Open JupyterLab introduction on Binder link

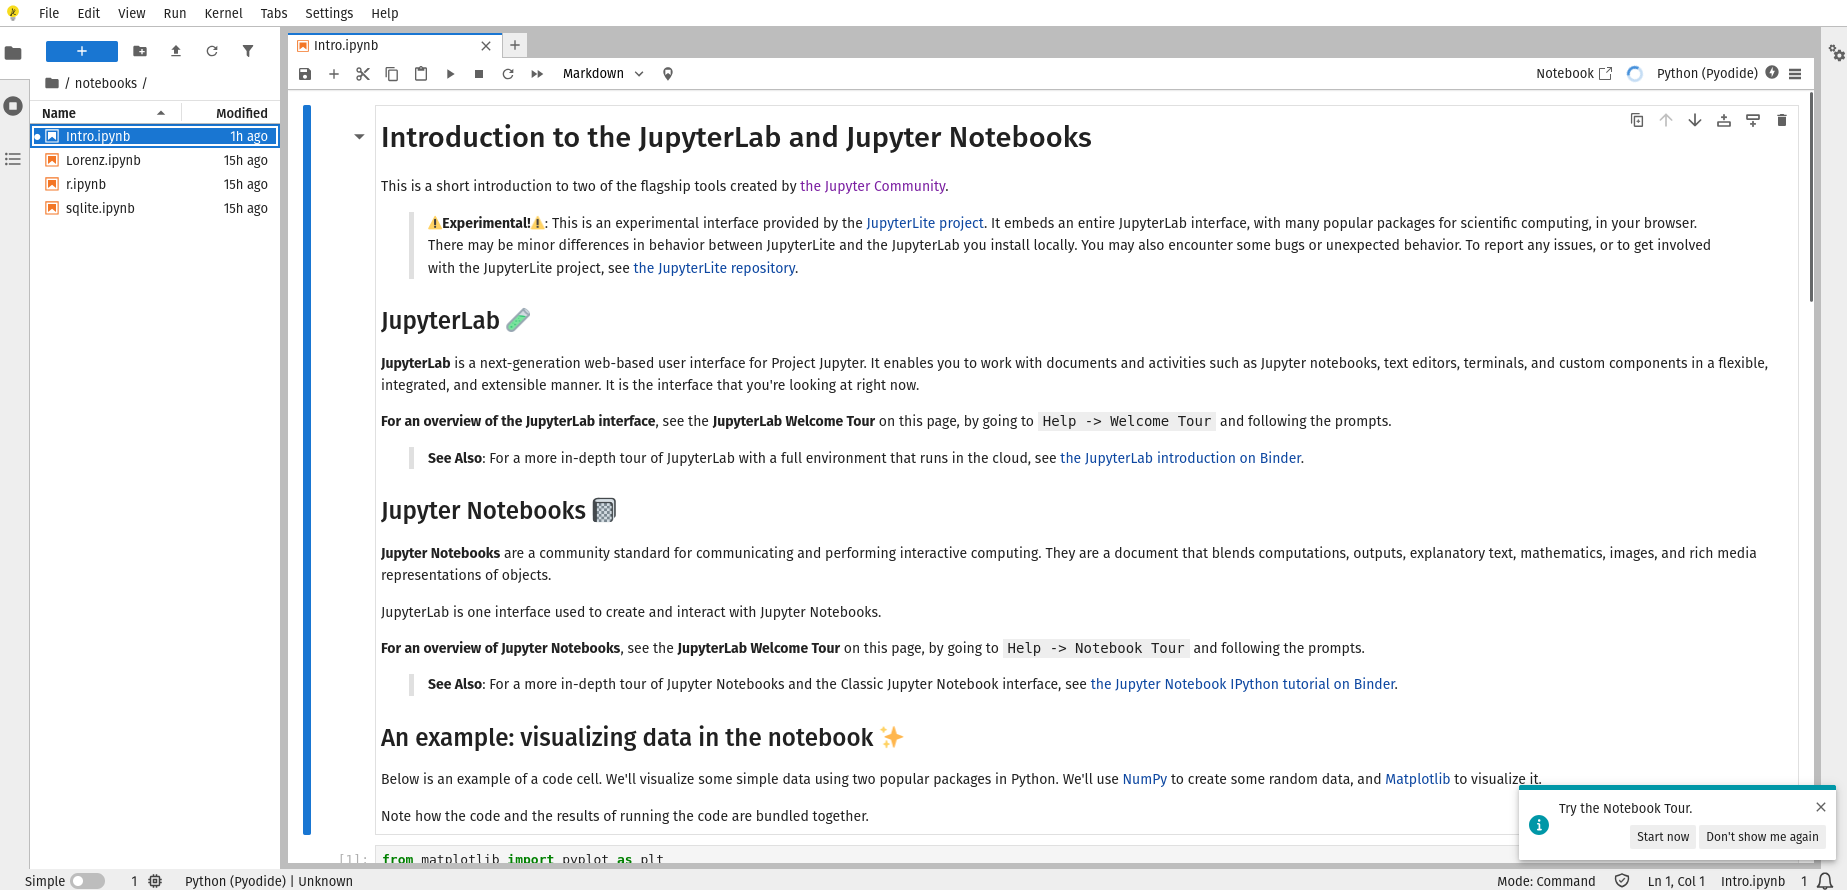click(x=1181, y=458)
